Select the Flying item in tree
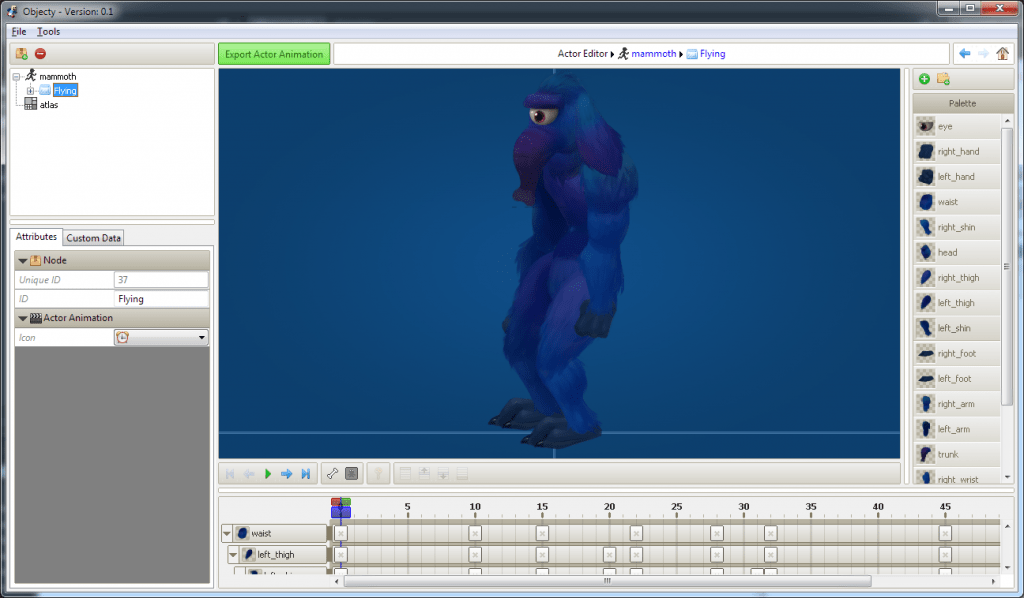The image size is (1024, 598). pyautogui.click(x=65, y=91)
